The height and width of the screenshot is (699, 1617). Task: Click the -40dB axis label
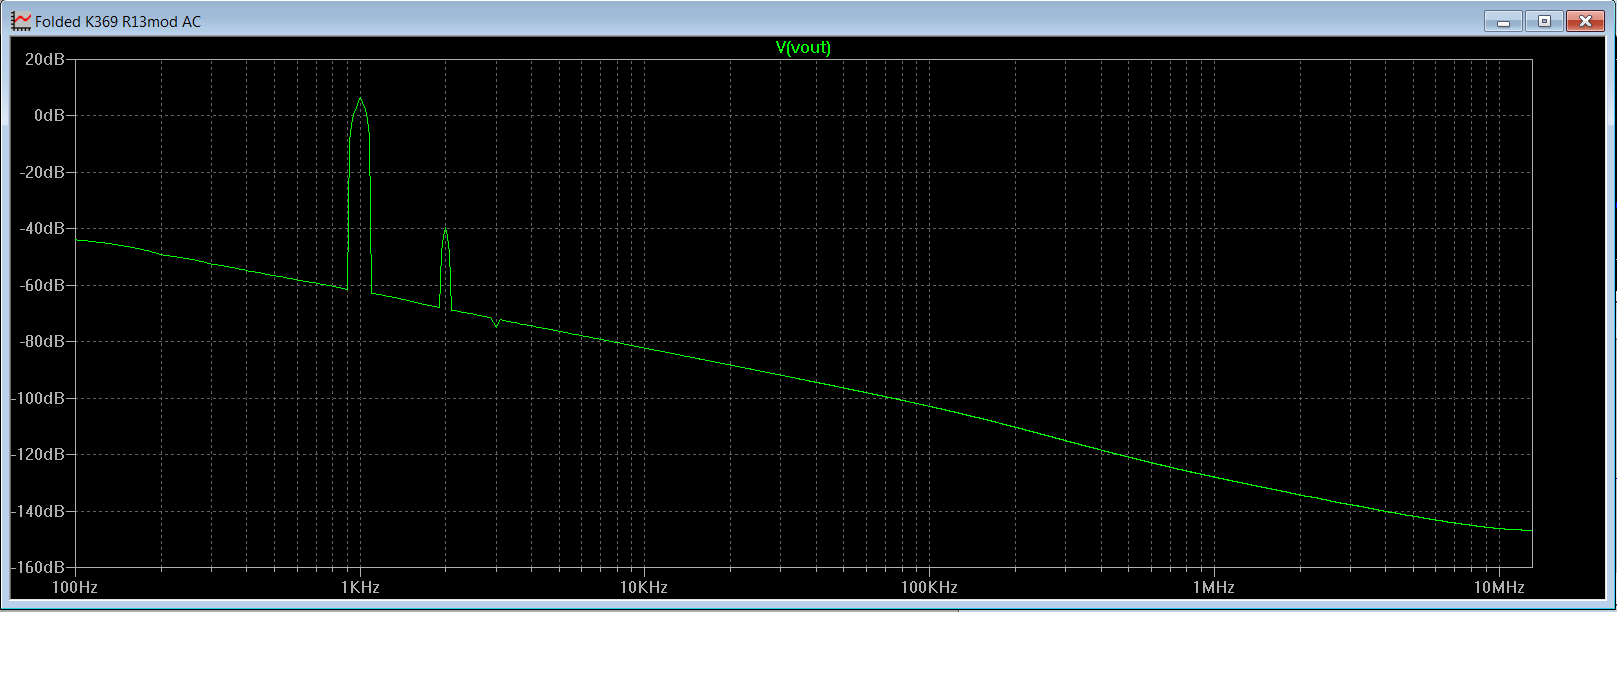(42, 228)
